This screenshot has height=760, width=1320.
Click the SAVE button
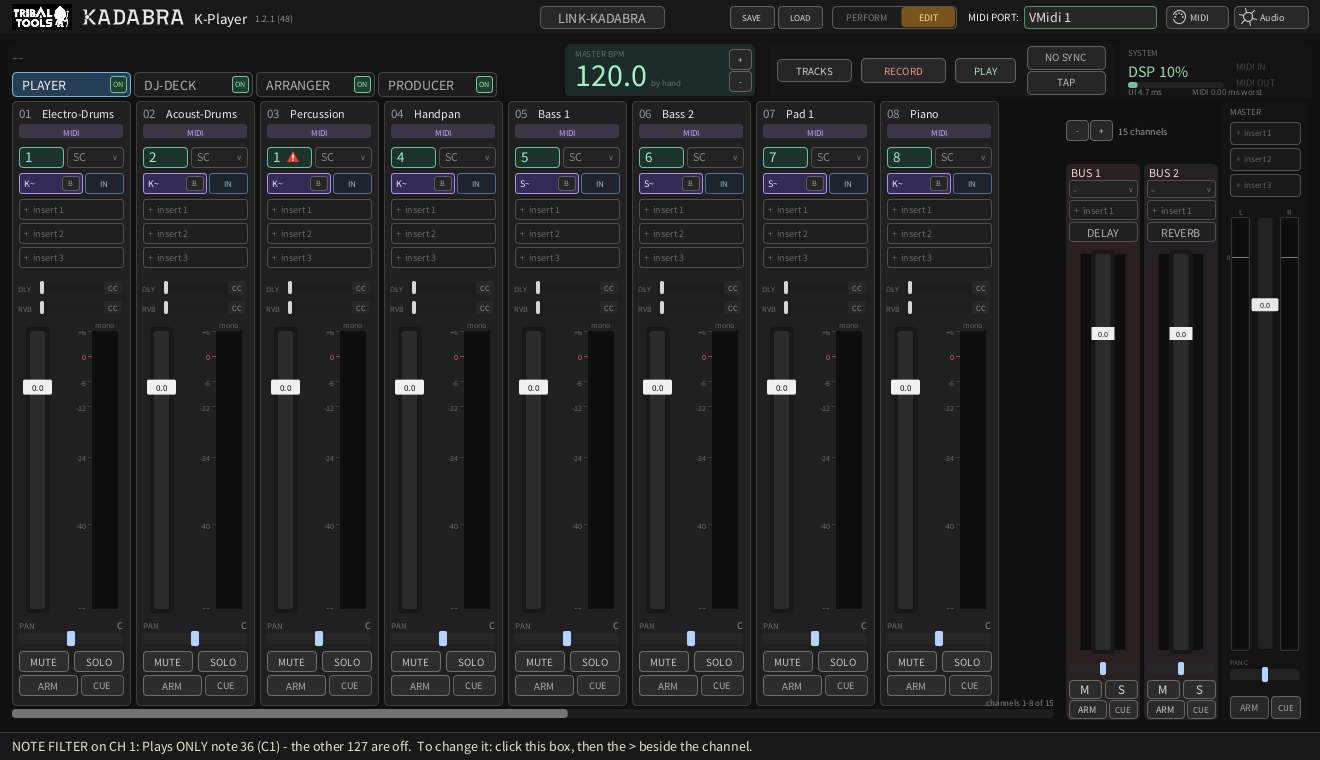click(752, 17)
